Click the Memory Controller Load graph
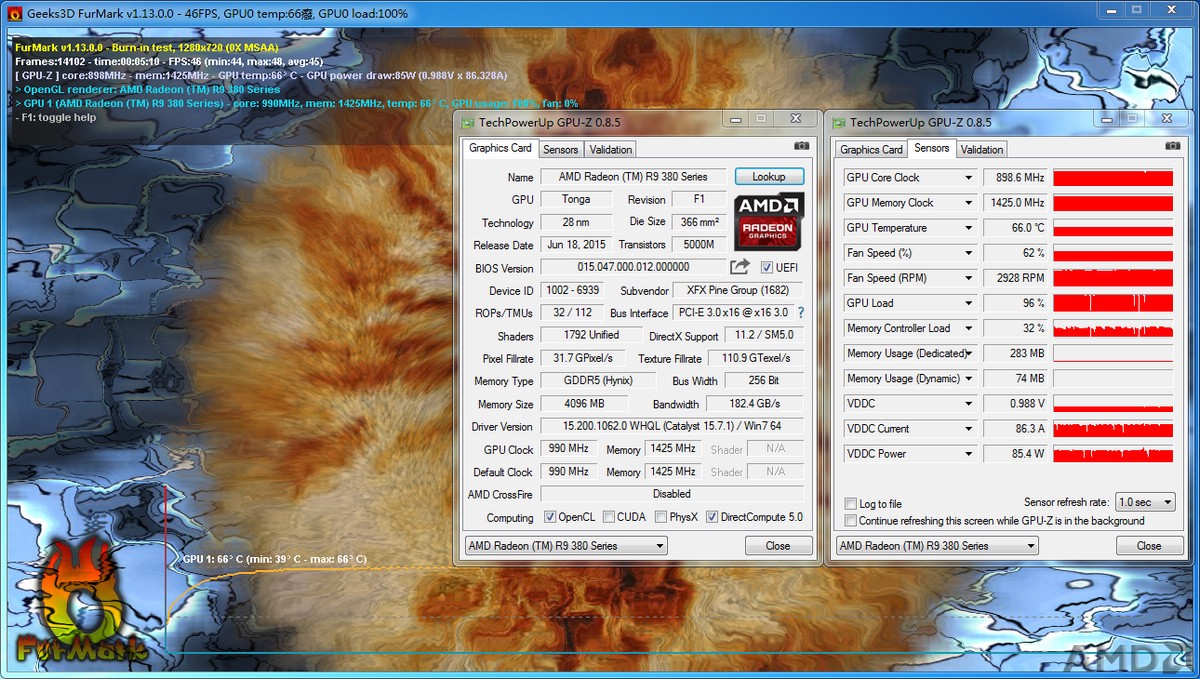Viewport: 1200px width, 679px height. [1113, 328]
